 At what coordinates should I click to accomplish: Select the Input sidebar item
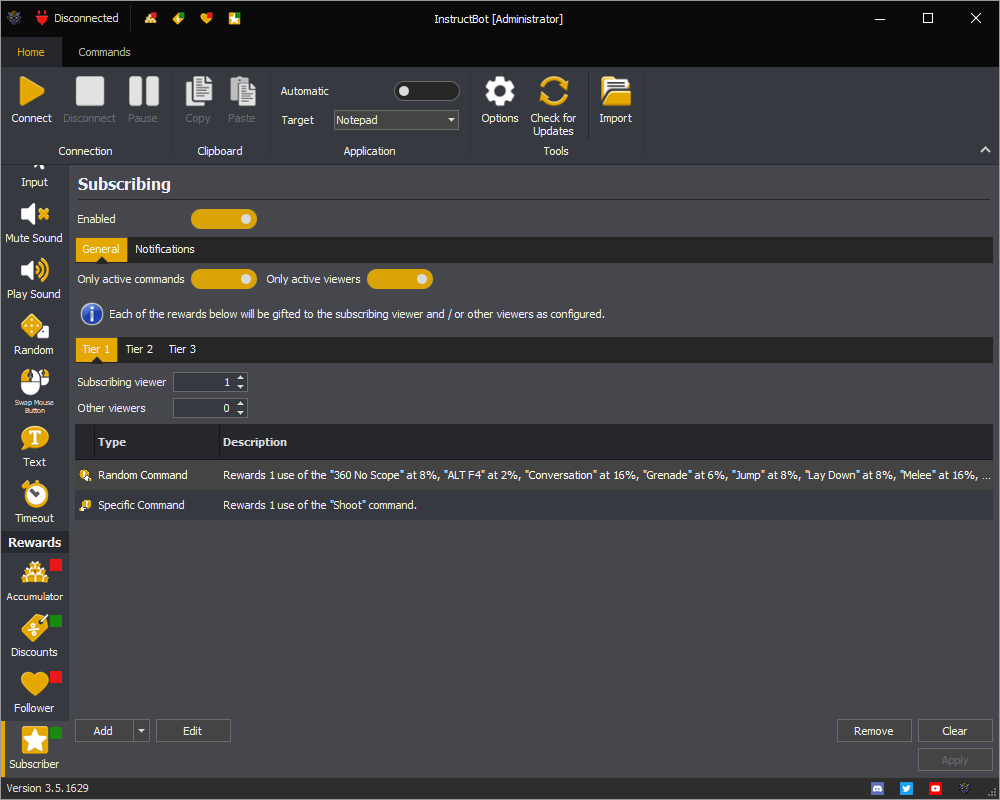pyautogui.click(x=34, y=177)
